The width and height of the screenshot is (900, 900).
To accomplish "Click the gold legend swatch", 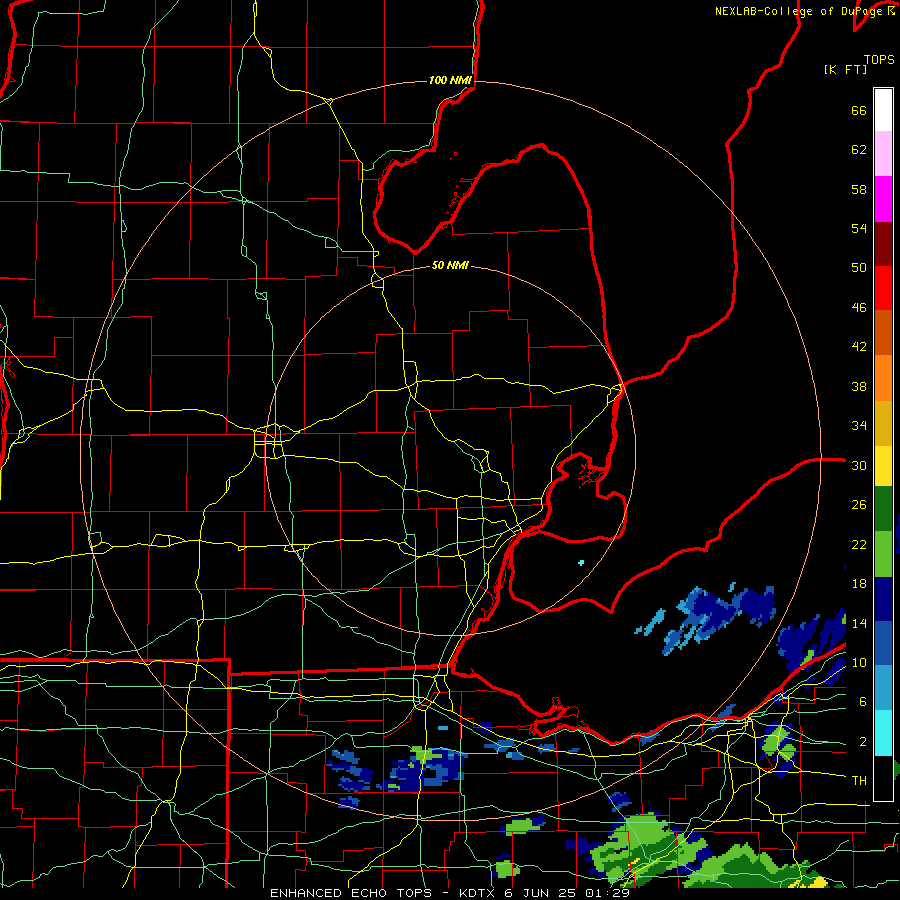I will pyautogui.click(x=883, y=423).
